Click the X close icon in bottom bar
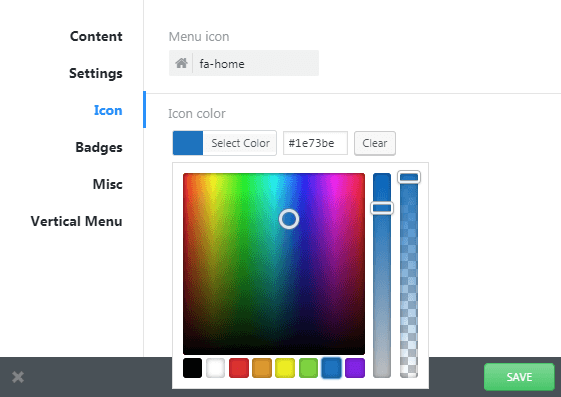 click(18, 377)
